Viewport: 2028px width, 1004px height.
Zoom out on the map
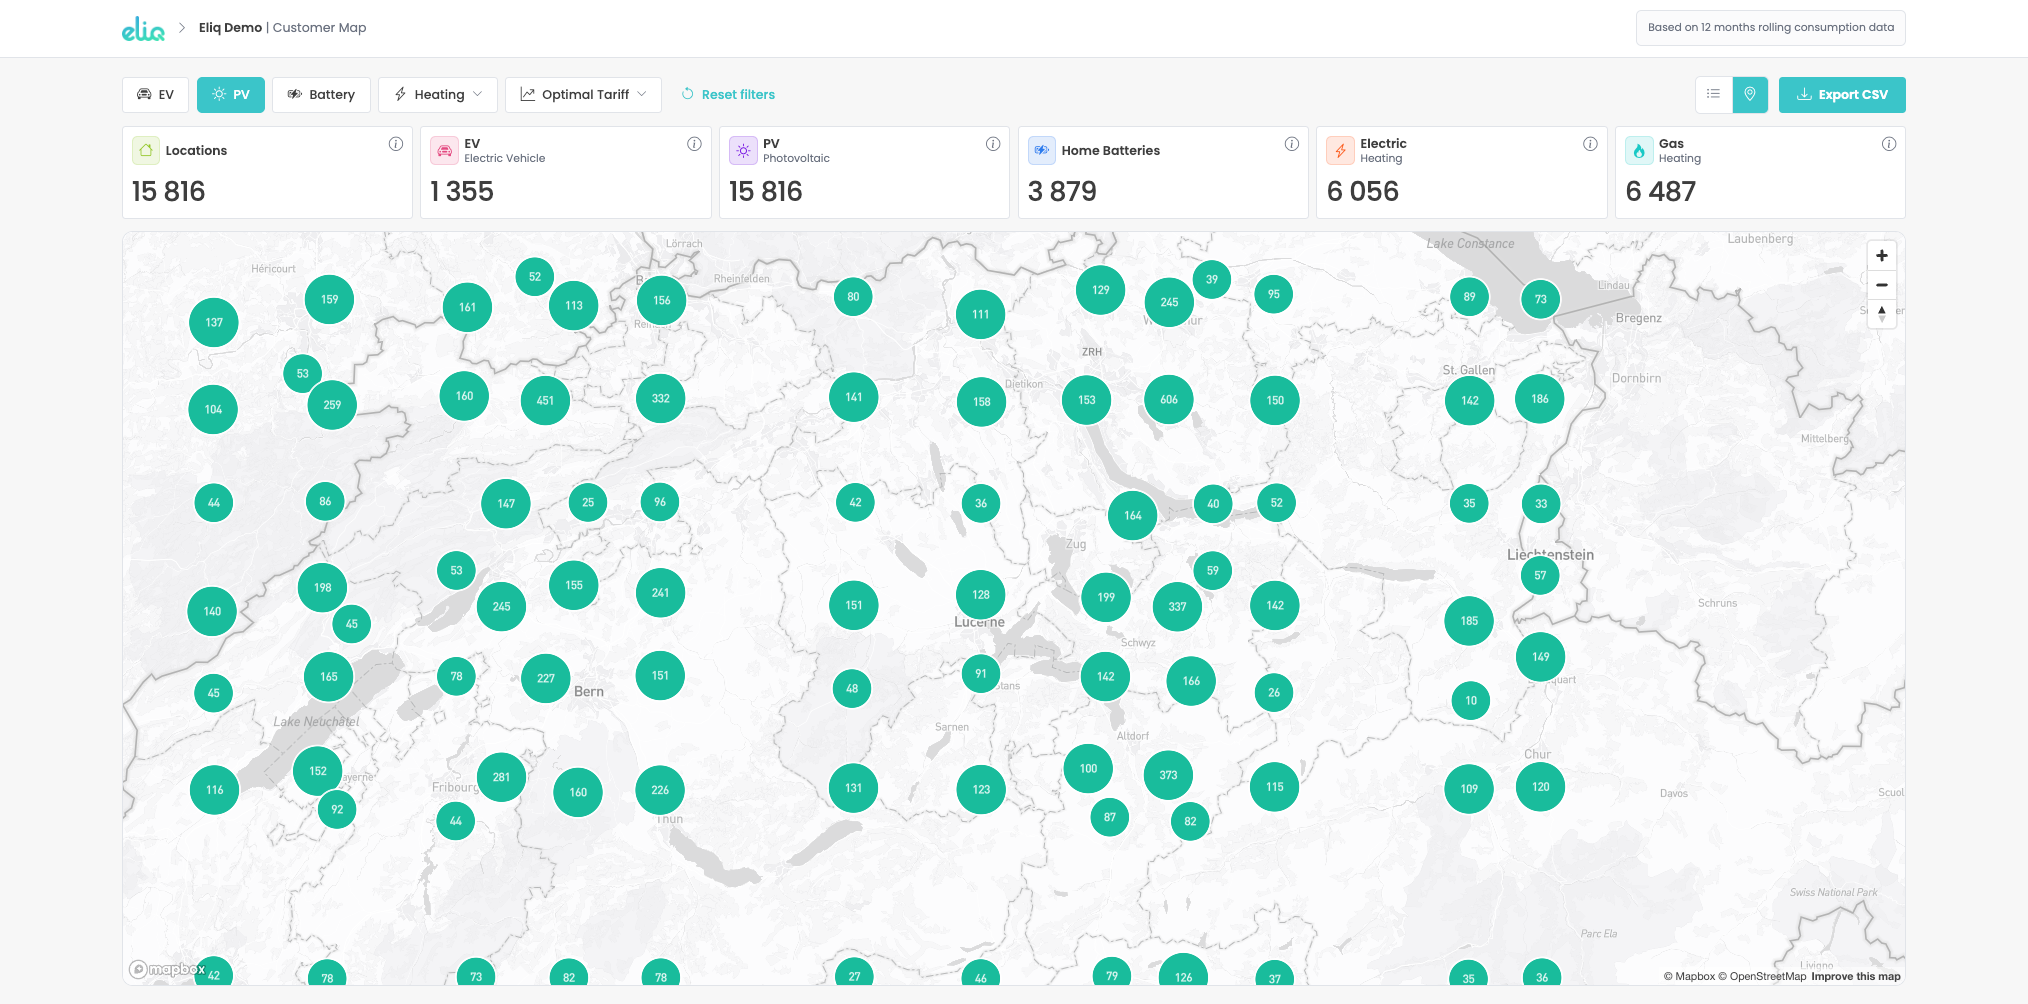[x=1882, y=285]
